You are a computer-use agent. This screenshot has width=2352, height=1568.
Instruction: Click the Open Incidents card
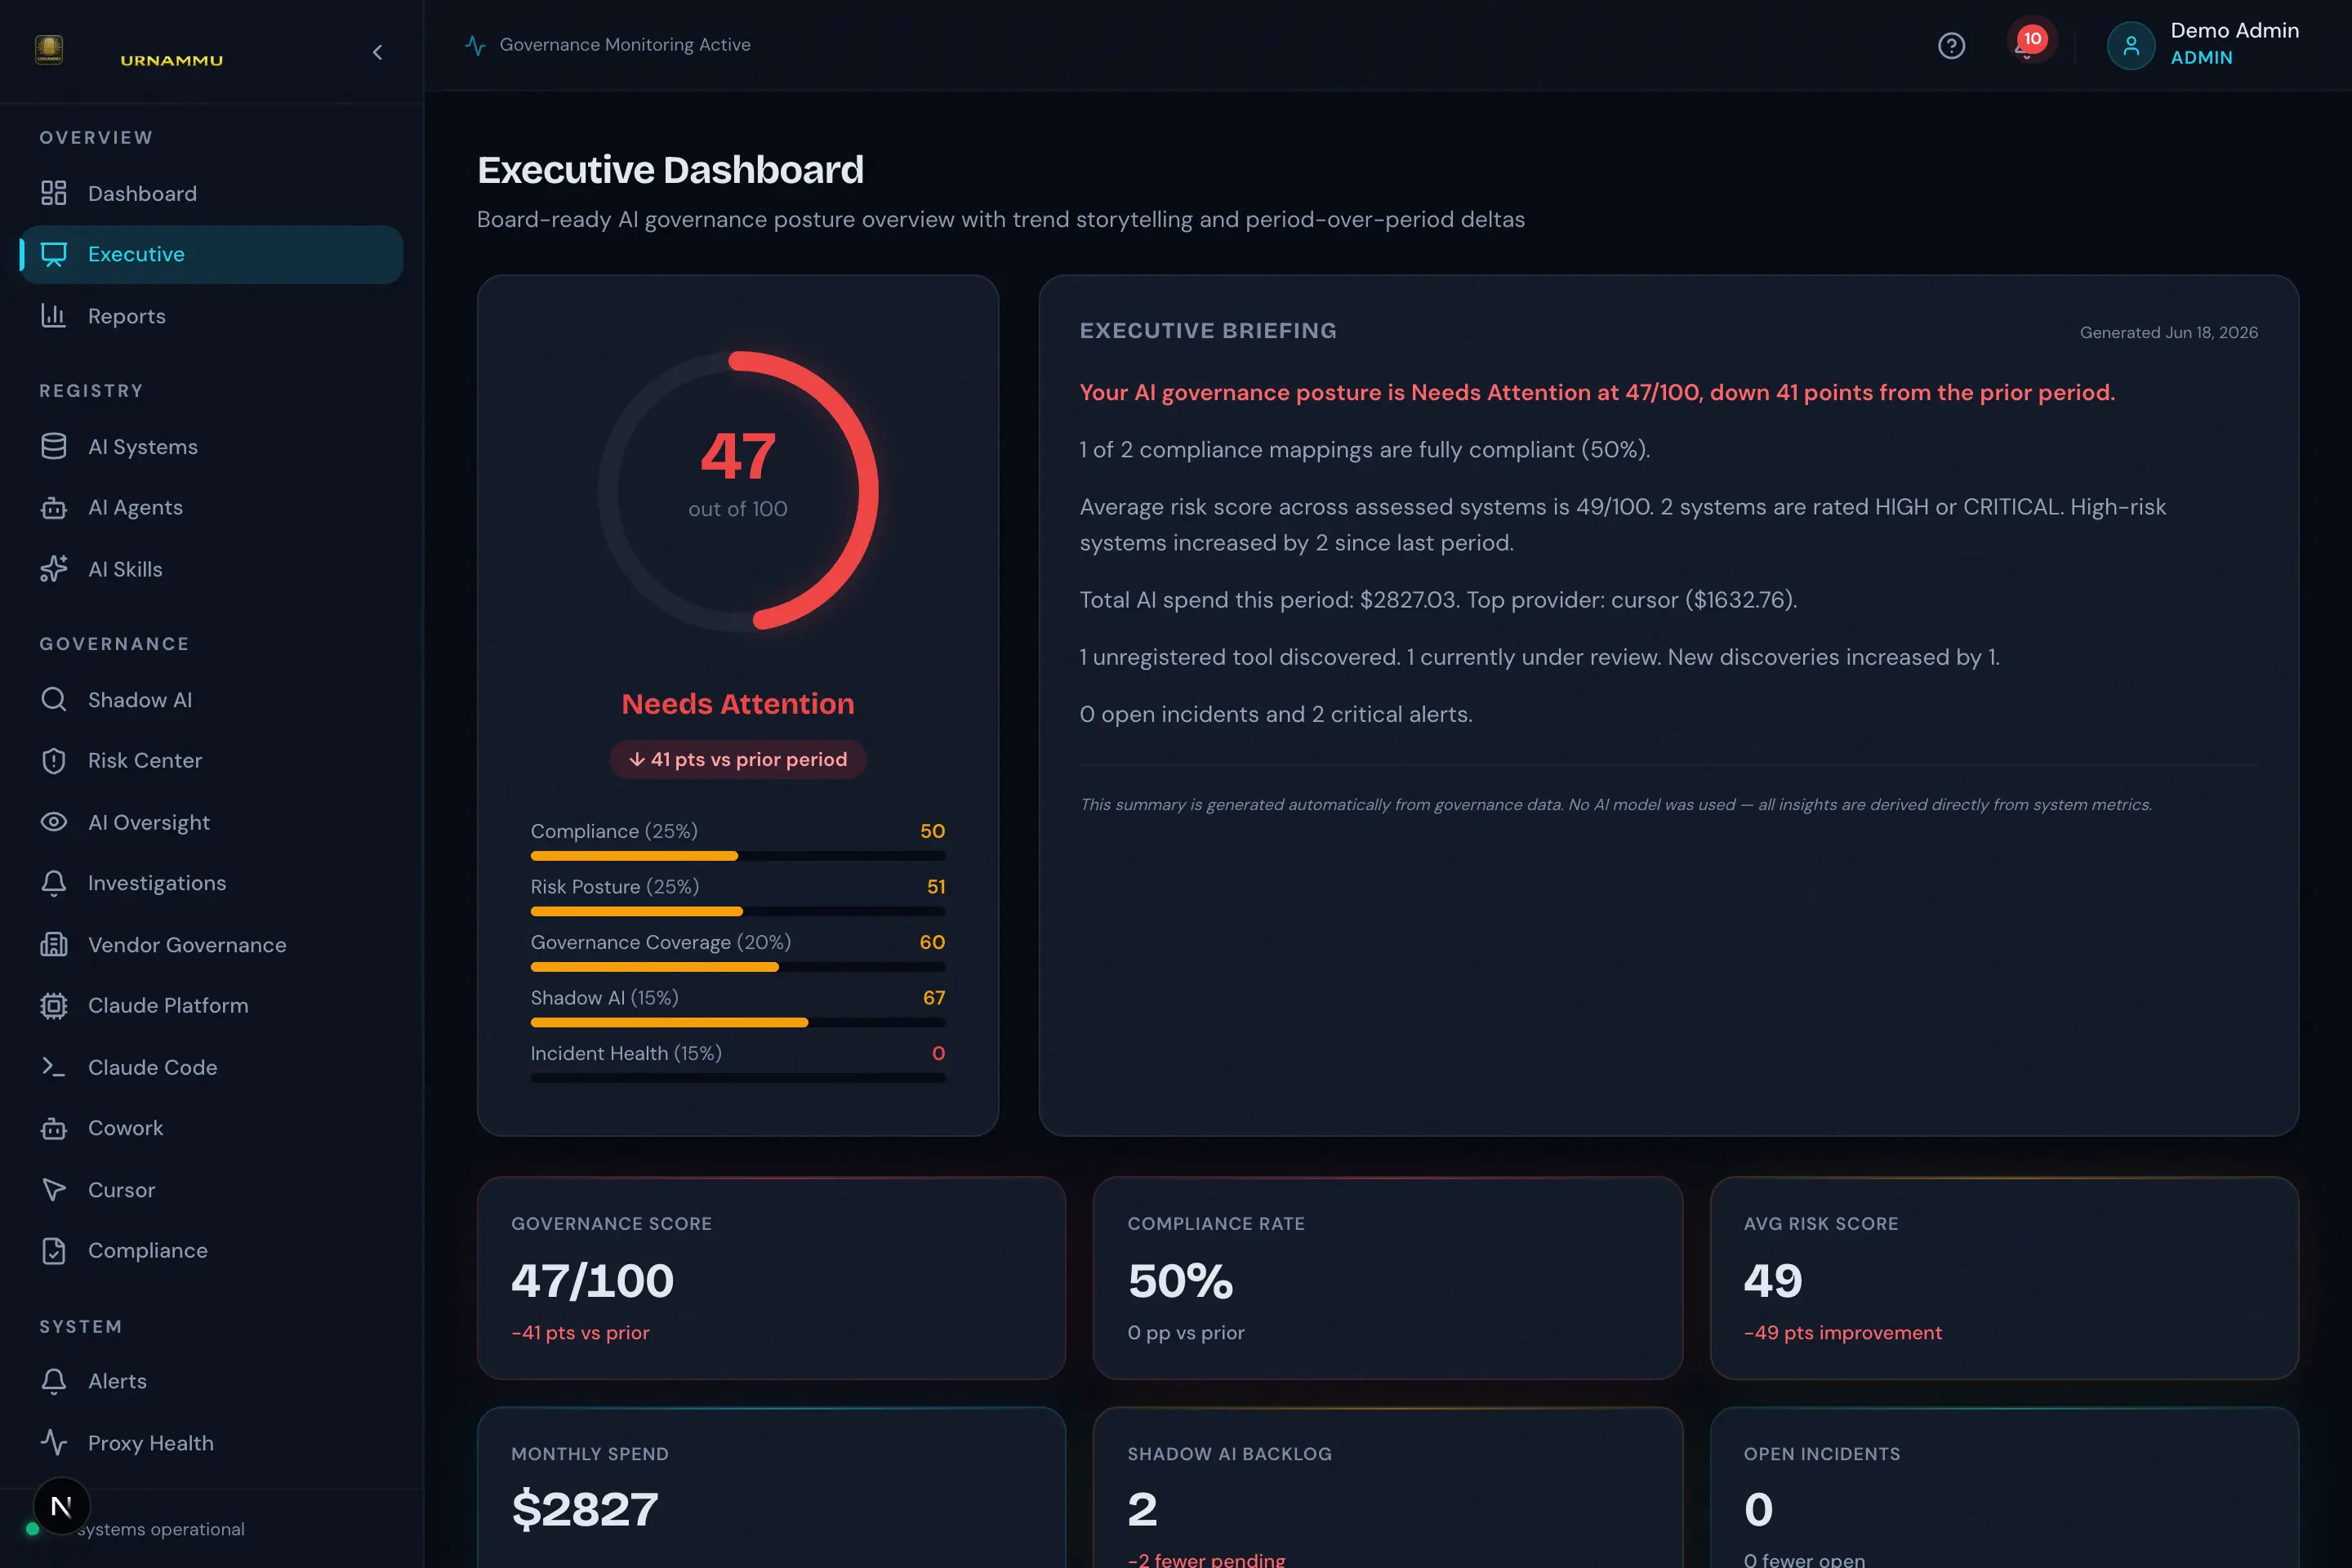point(2004,1488)
